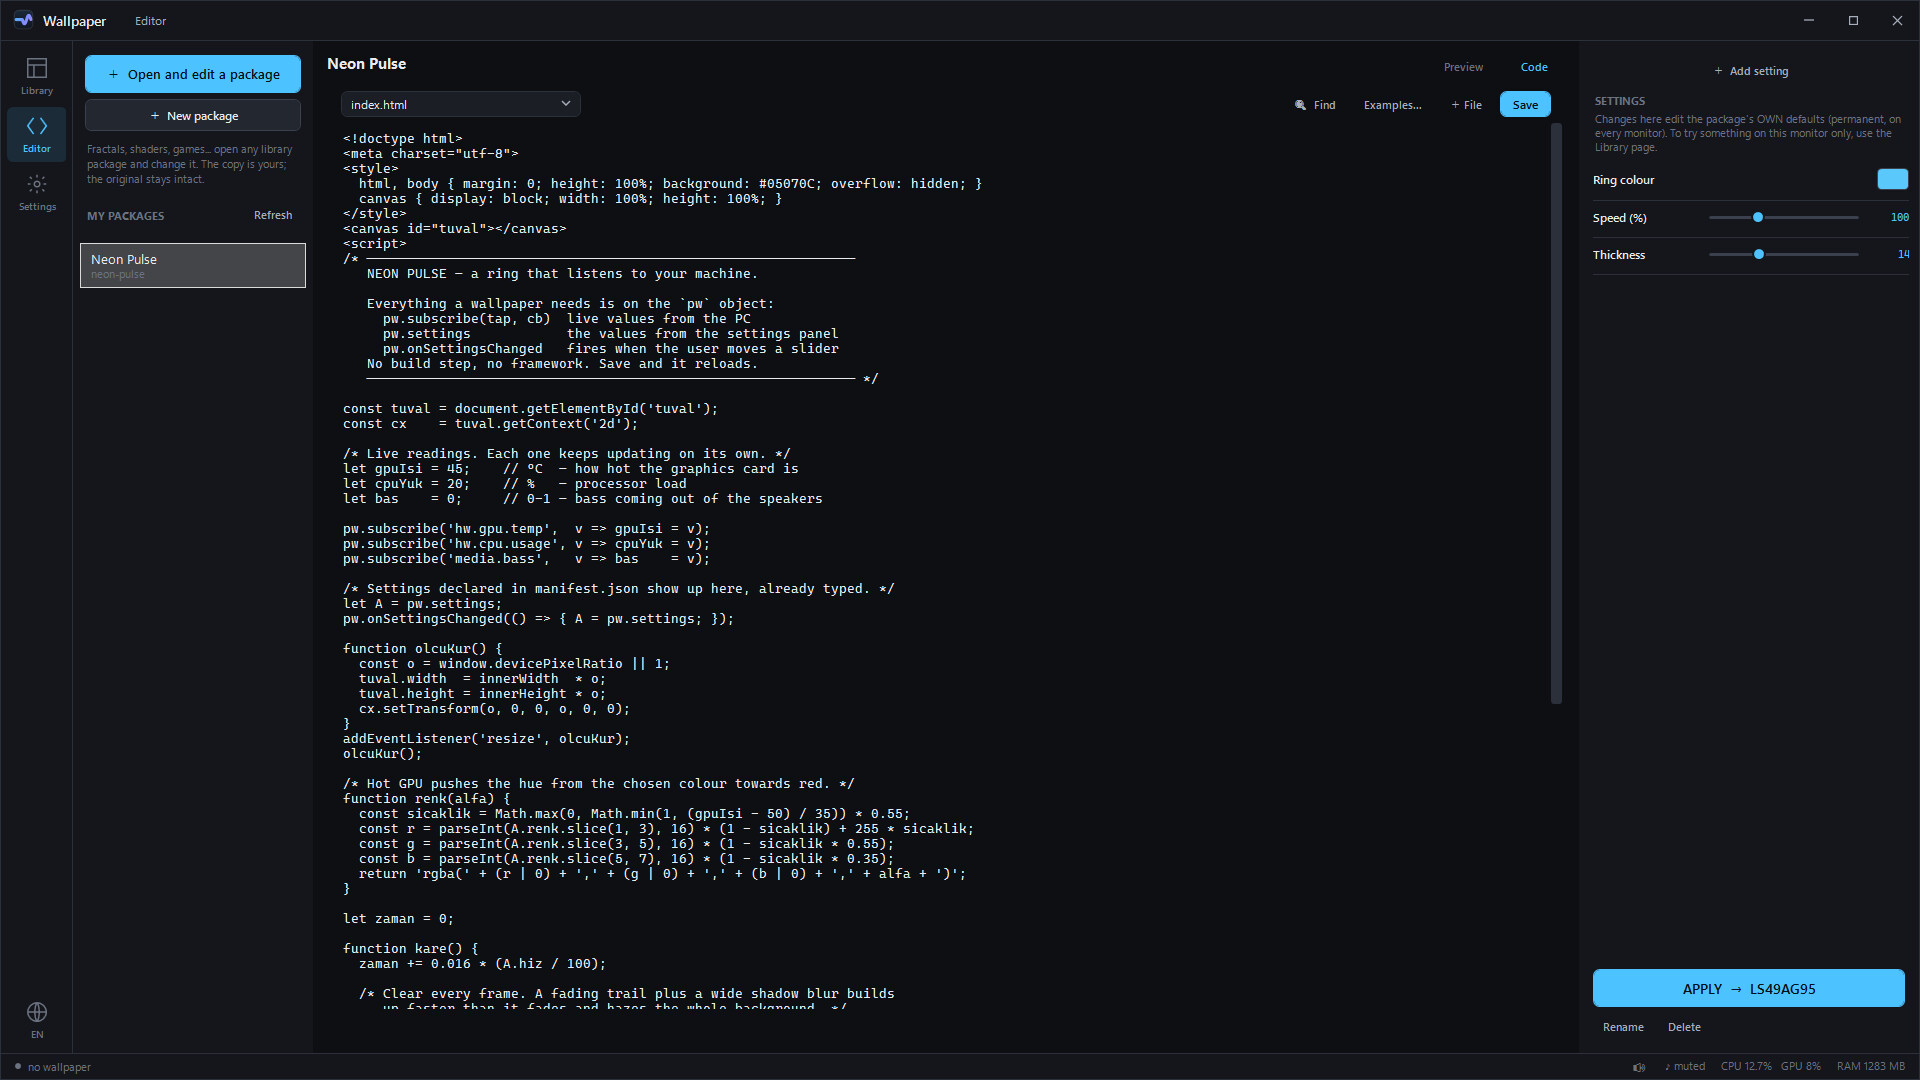The height and width of the screenshot is (1080, 1920).
Task: Select the Editor sidebar icon
Action: 37,134
